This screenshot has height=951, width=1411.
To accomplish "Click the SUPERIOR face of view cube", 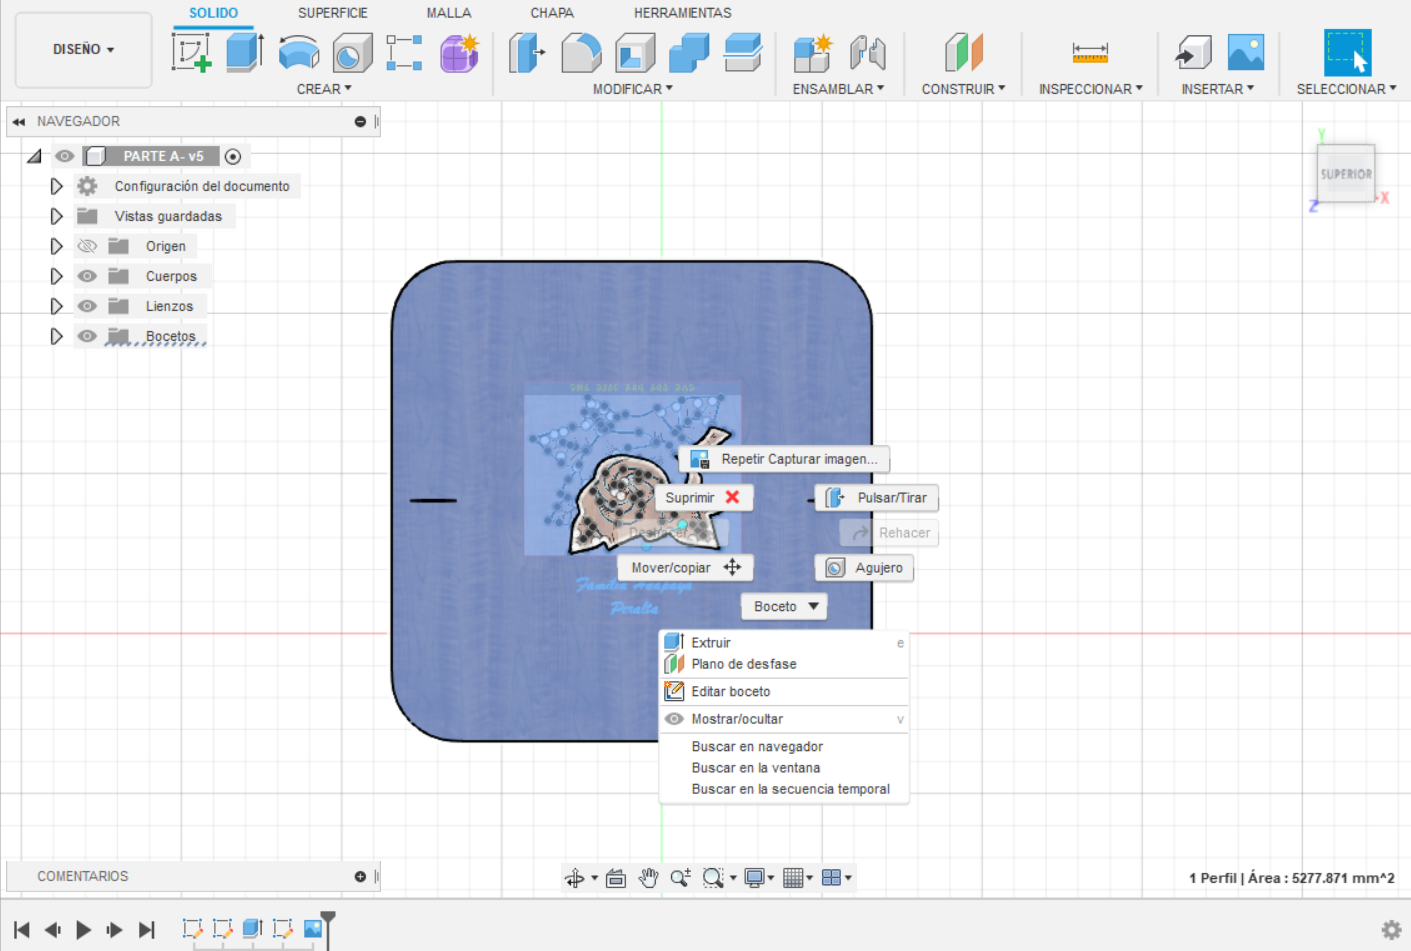I will tap(1345, 174).
